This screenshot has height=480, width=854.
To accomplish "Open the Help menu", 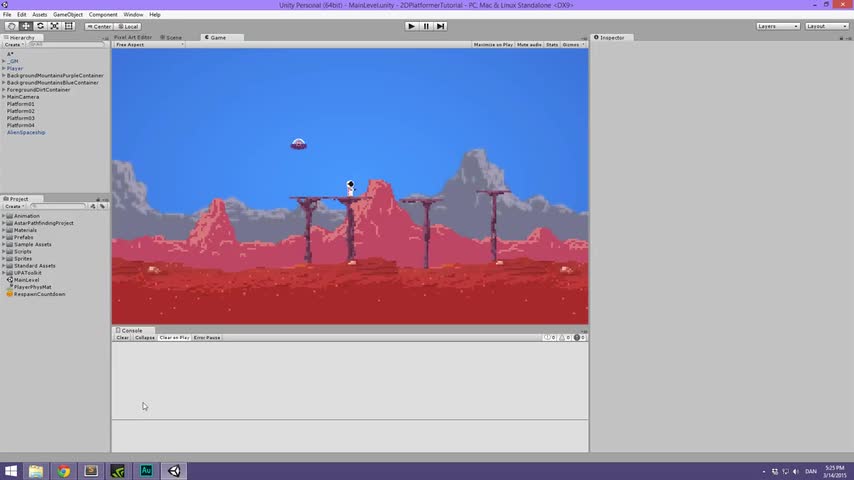I will (155, 15).
